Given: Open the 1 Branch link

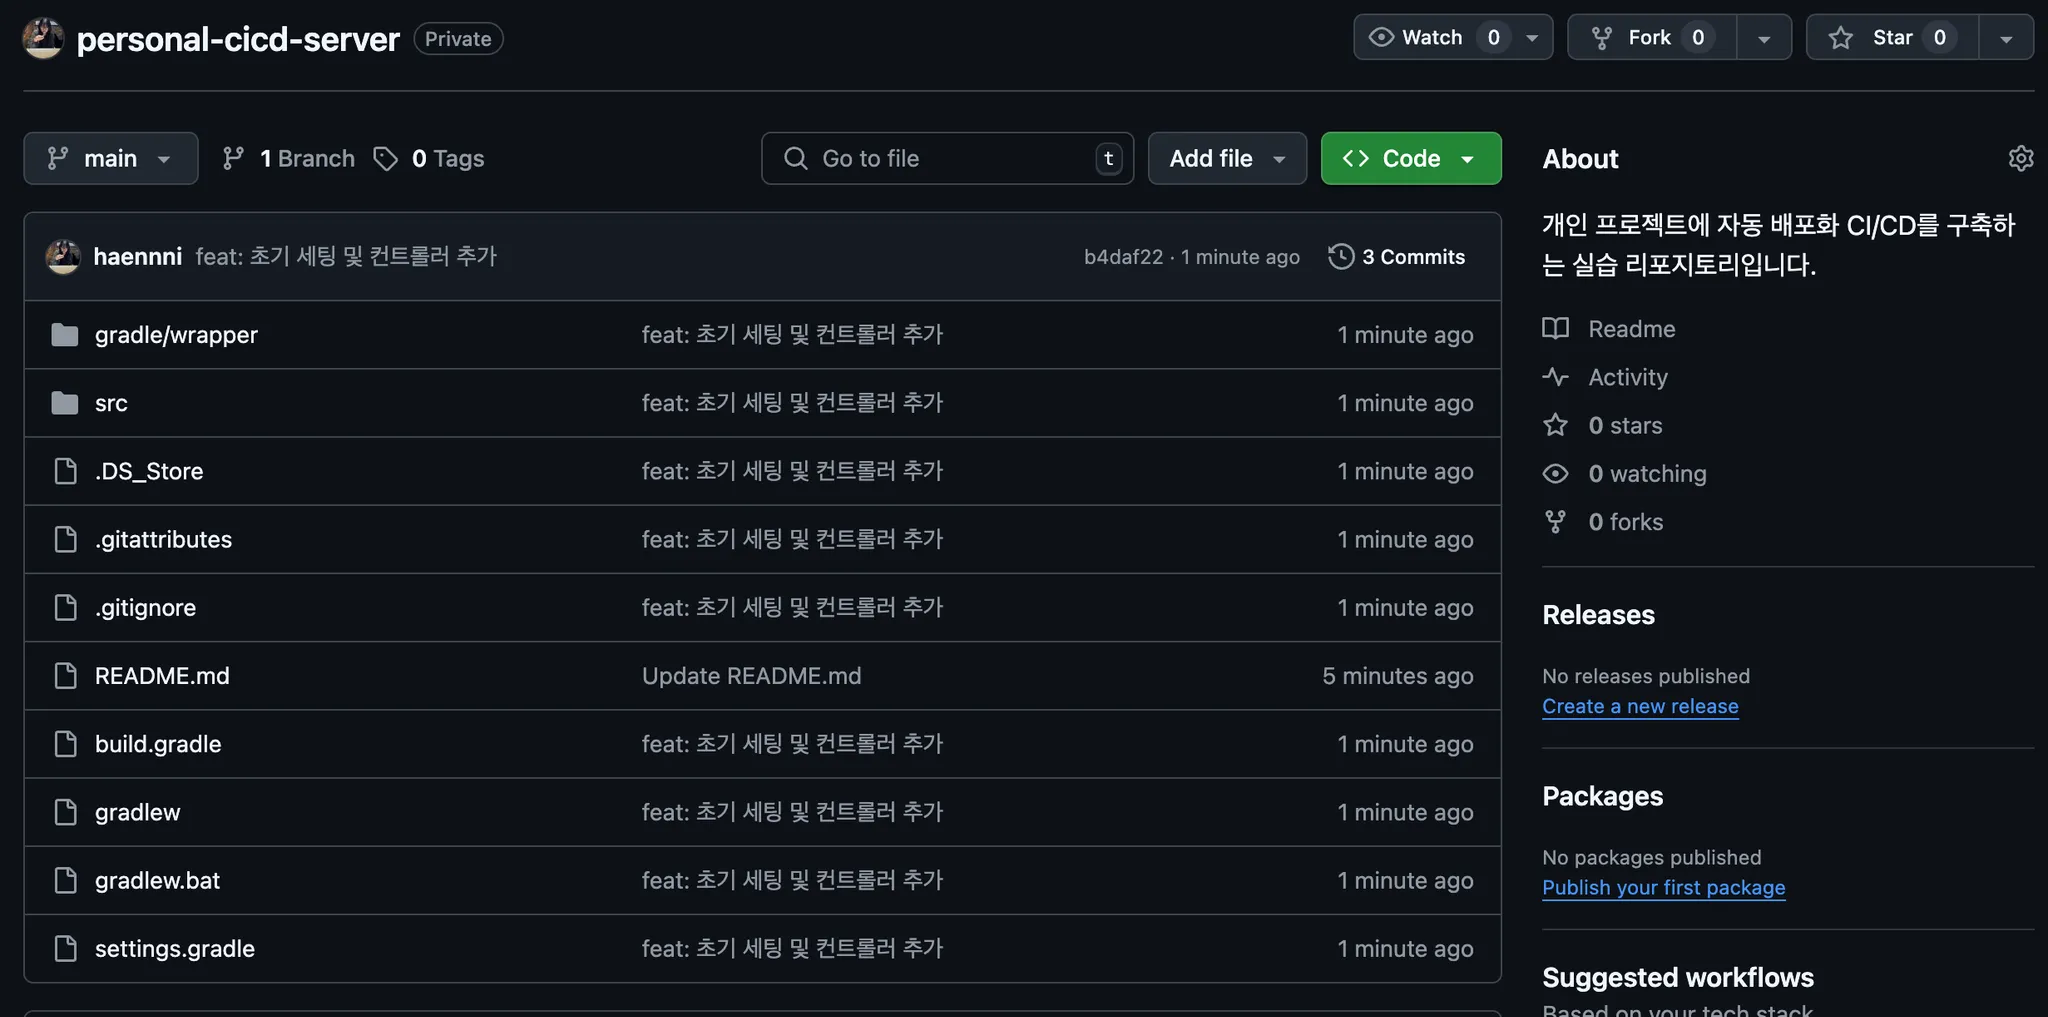Looking at the screenshot, I should (x=289, y=158).
